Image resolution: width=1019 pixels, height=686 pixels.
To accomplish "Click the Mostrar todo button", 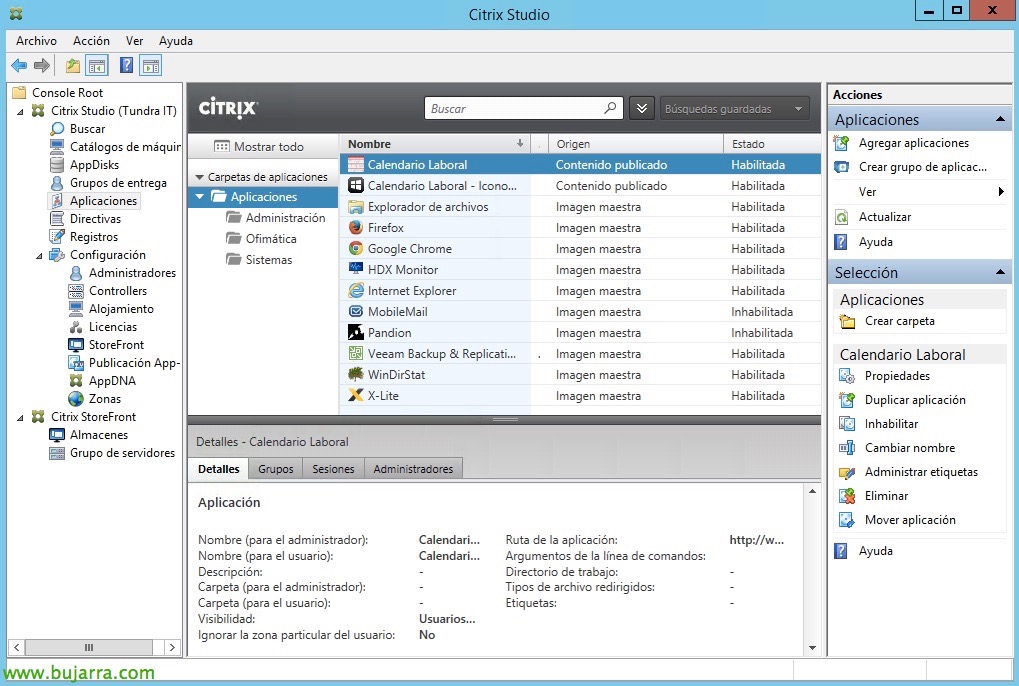I will [x=259, y=147].
